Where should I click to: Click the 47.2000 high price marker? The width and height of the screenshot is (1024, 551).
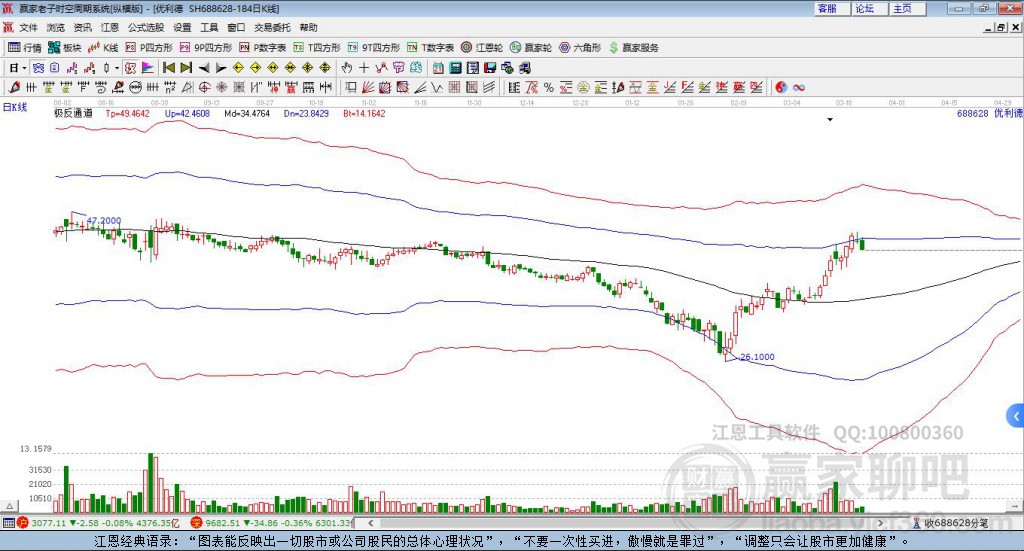coord(104,221)
